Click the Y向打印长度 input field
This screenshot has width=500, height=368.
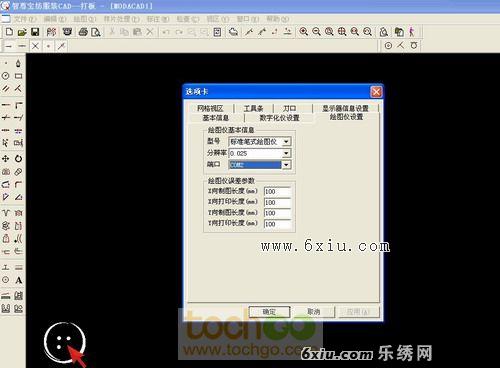click(277, 224)
